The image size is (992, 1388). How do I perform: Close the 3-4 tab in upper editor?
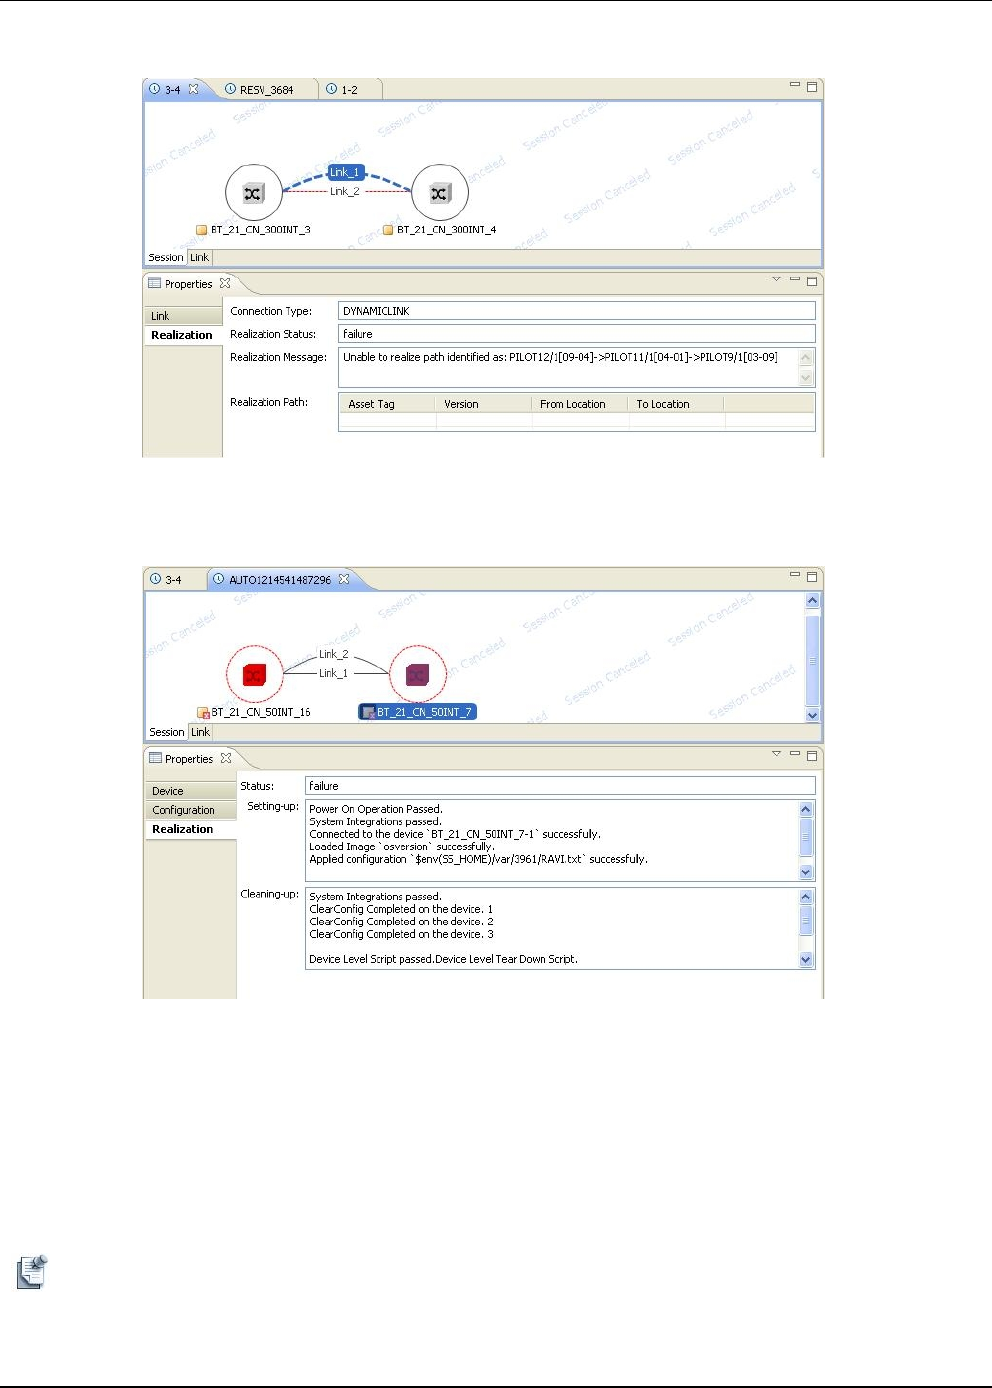coord(194,89)
